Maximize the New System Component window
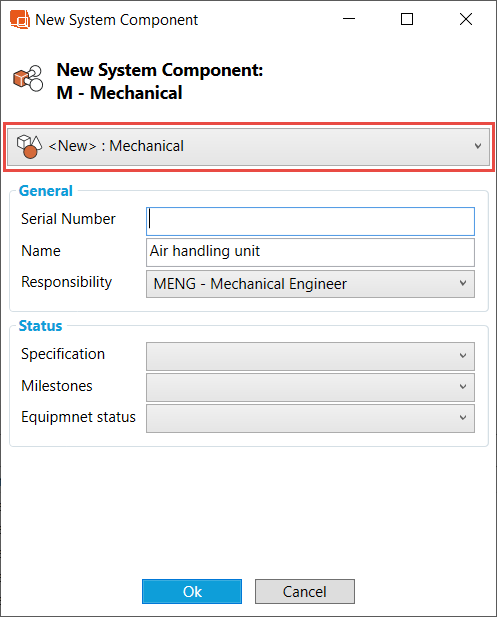497x617 pixels. (407, 19)
